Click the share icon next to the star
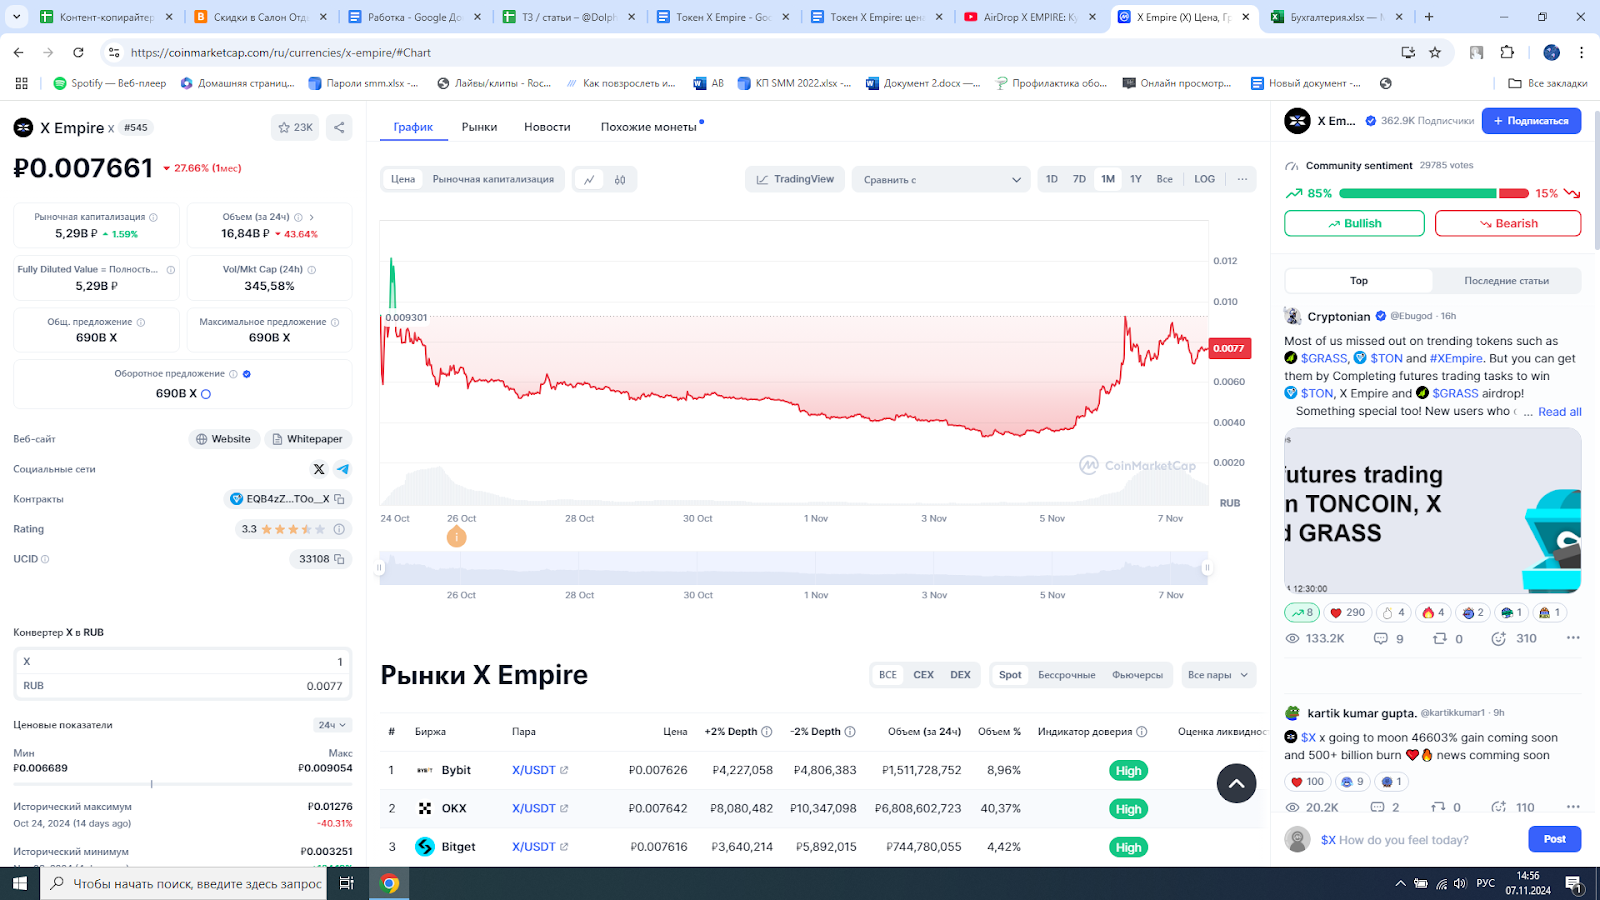 tap(338, 127)
